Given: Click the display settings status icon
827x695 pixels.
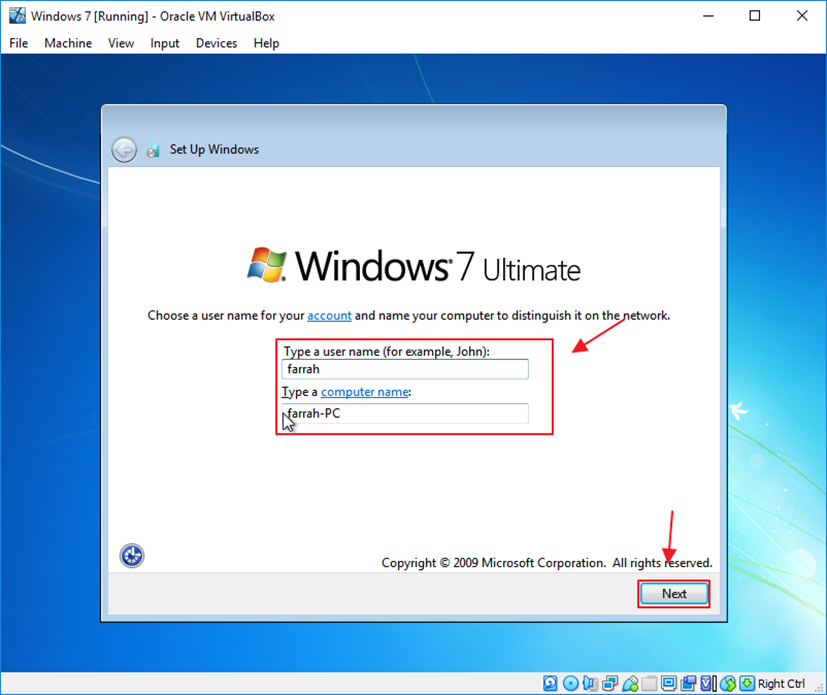Looking at the screenshot, I should [x=668, y=684].
